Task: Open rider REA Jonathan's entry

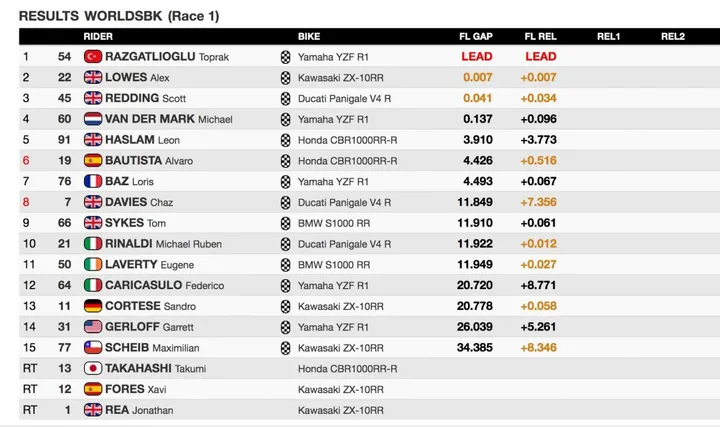Action: (x=139, y=410)
